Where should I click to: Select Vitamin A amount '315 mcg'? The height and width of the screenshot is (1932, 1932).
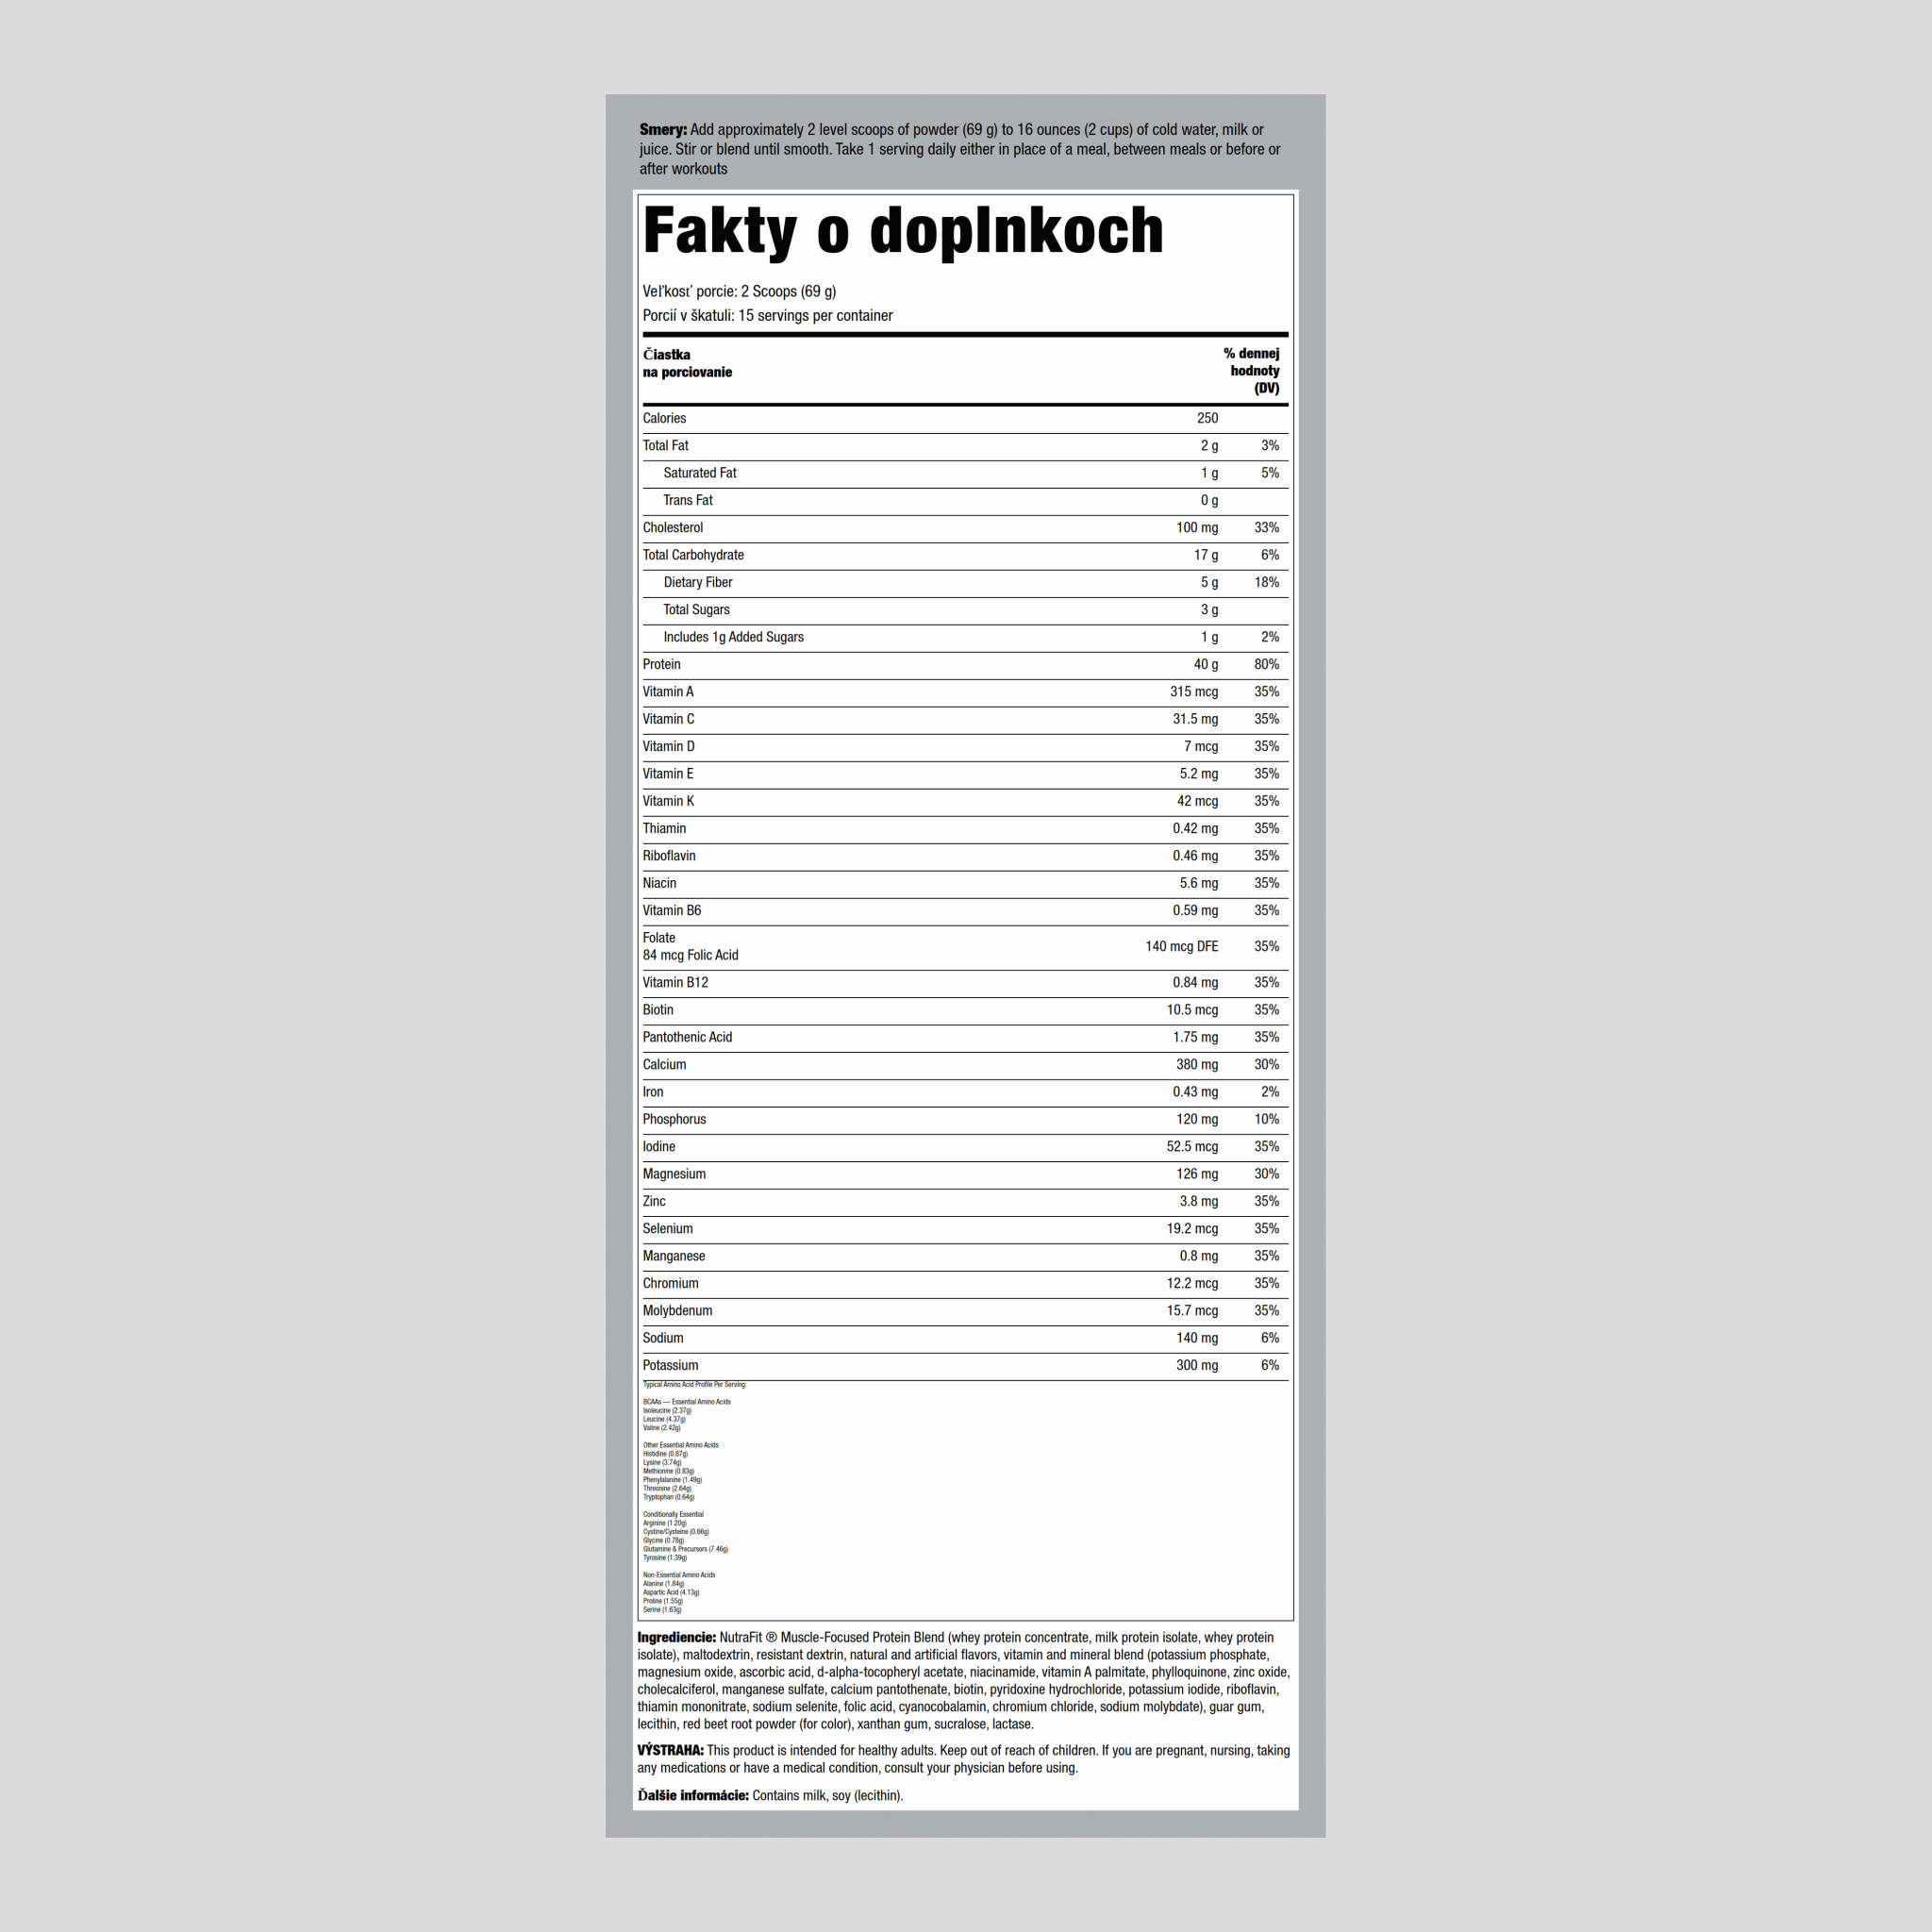1194,691
